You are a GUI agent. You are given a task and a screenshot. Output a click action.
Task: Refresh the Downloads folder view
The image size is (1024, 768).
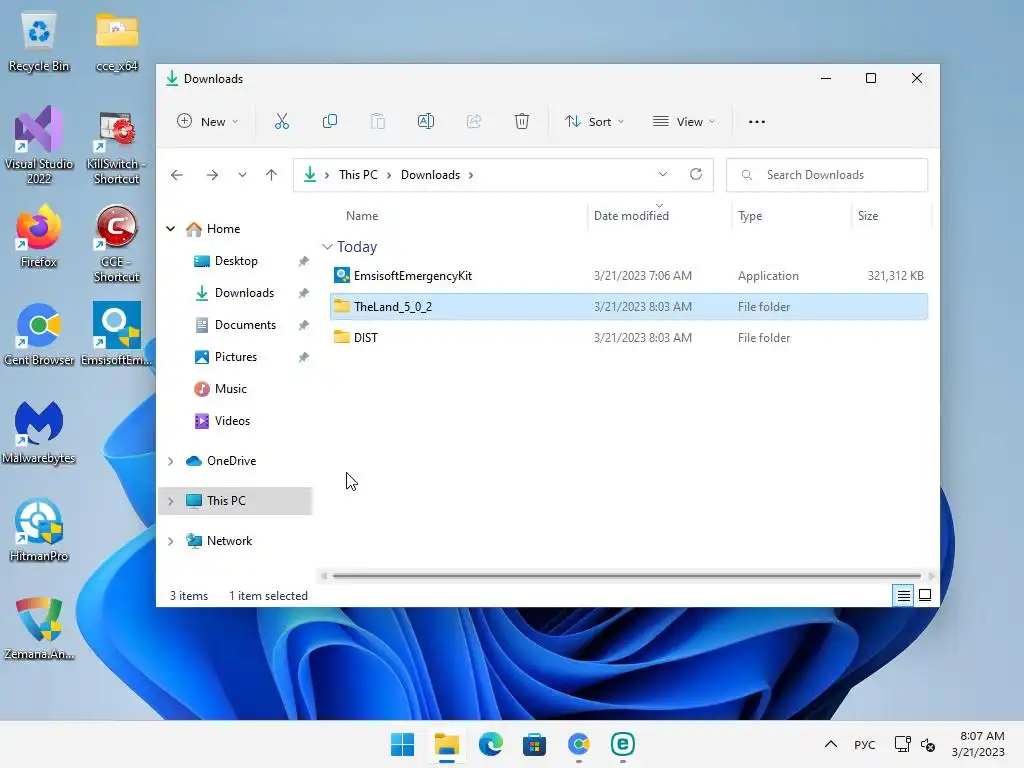(x=696, y=174)
